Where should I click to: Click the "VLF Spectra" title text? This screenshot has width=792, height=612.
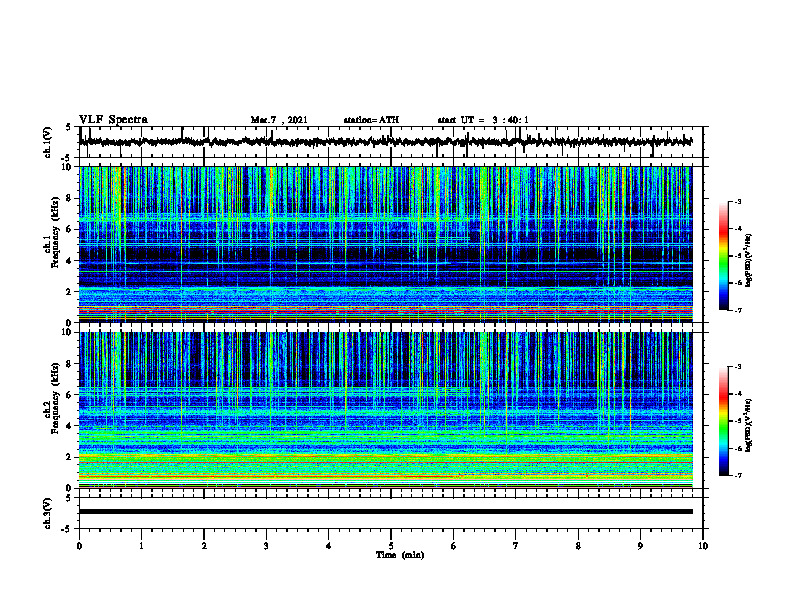113,120
